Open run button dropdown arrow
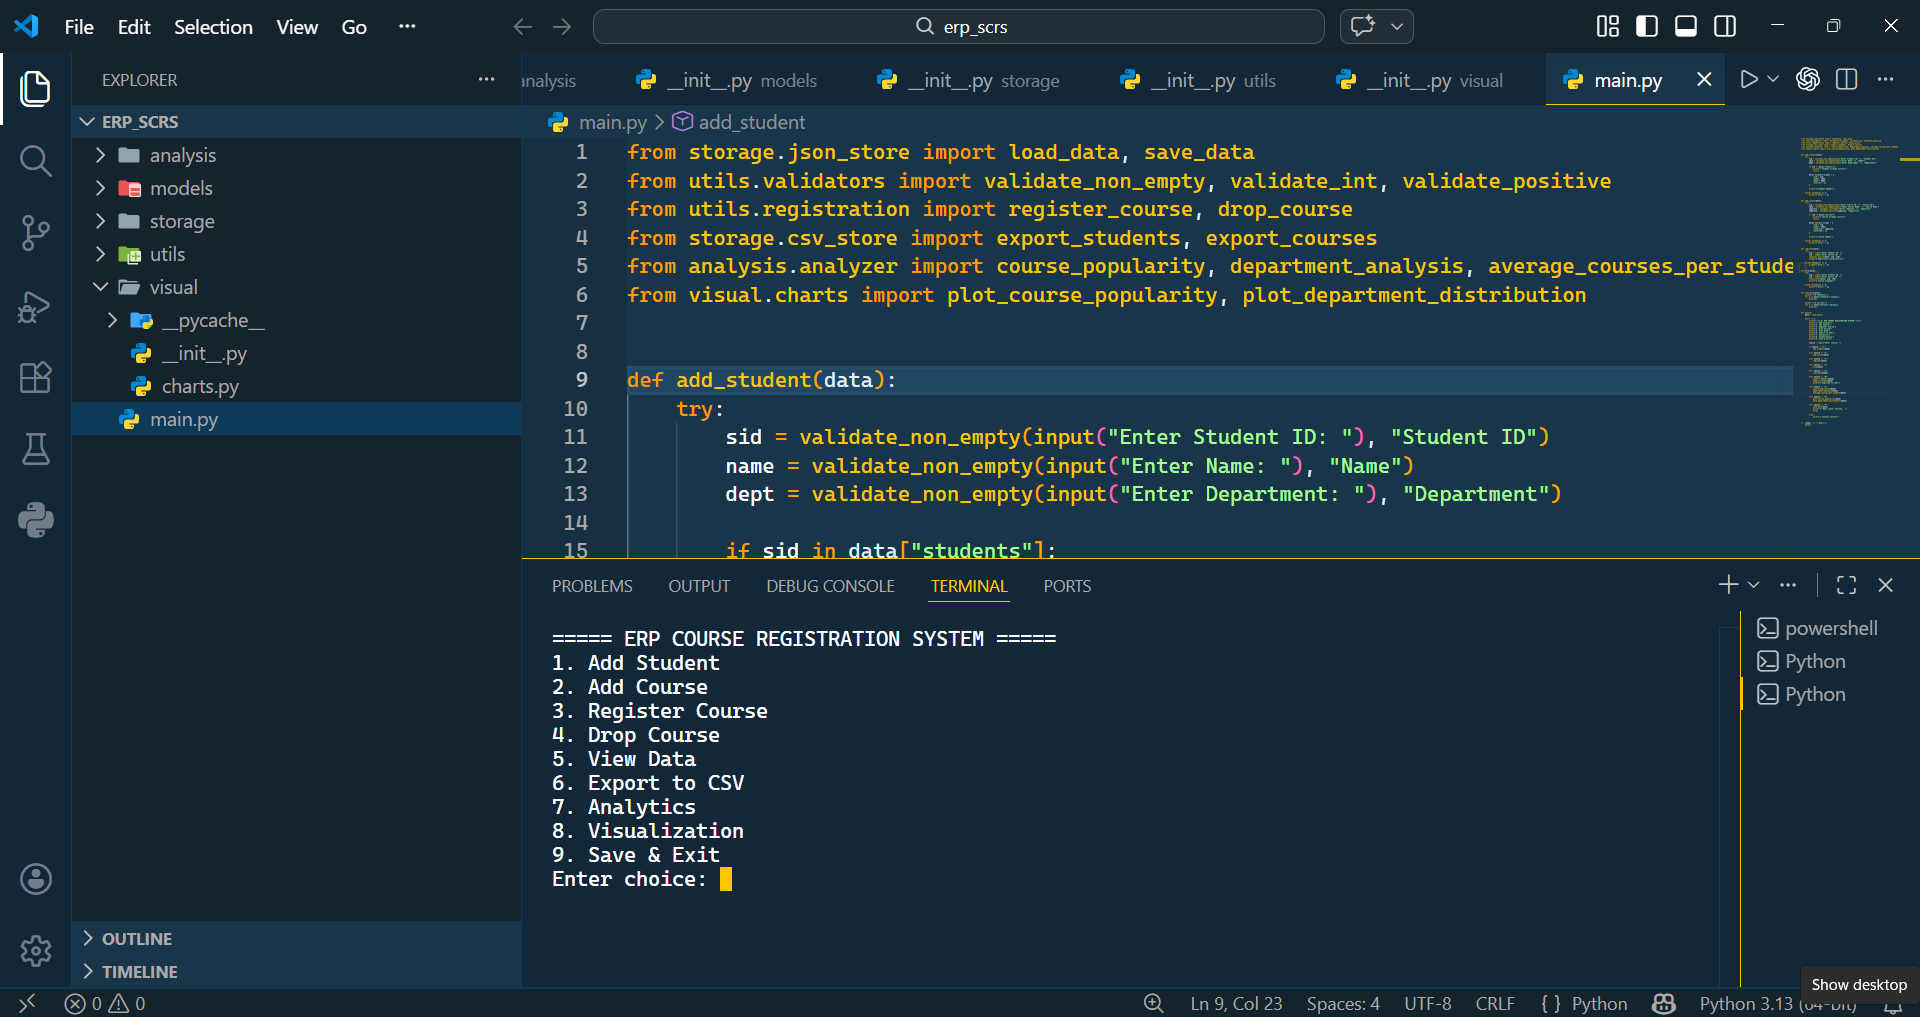This screenshot has height=1017, width=1920. click(1773, 79)
